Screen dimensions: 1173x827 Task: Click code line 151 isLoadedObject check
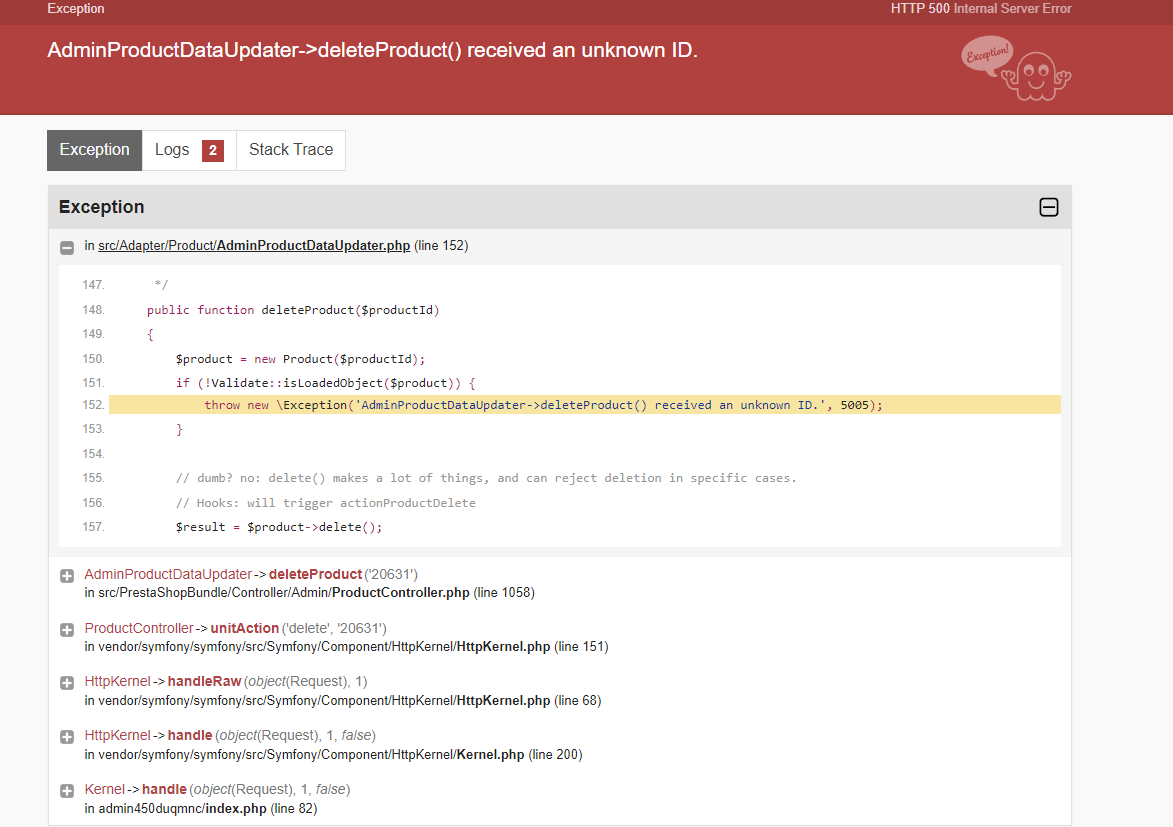point(325,382)
